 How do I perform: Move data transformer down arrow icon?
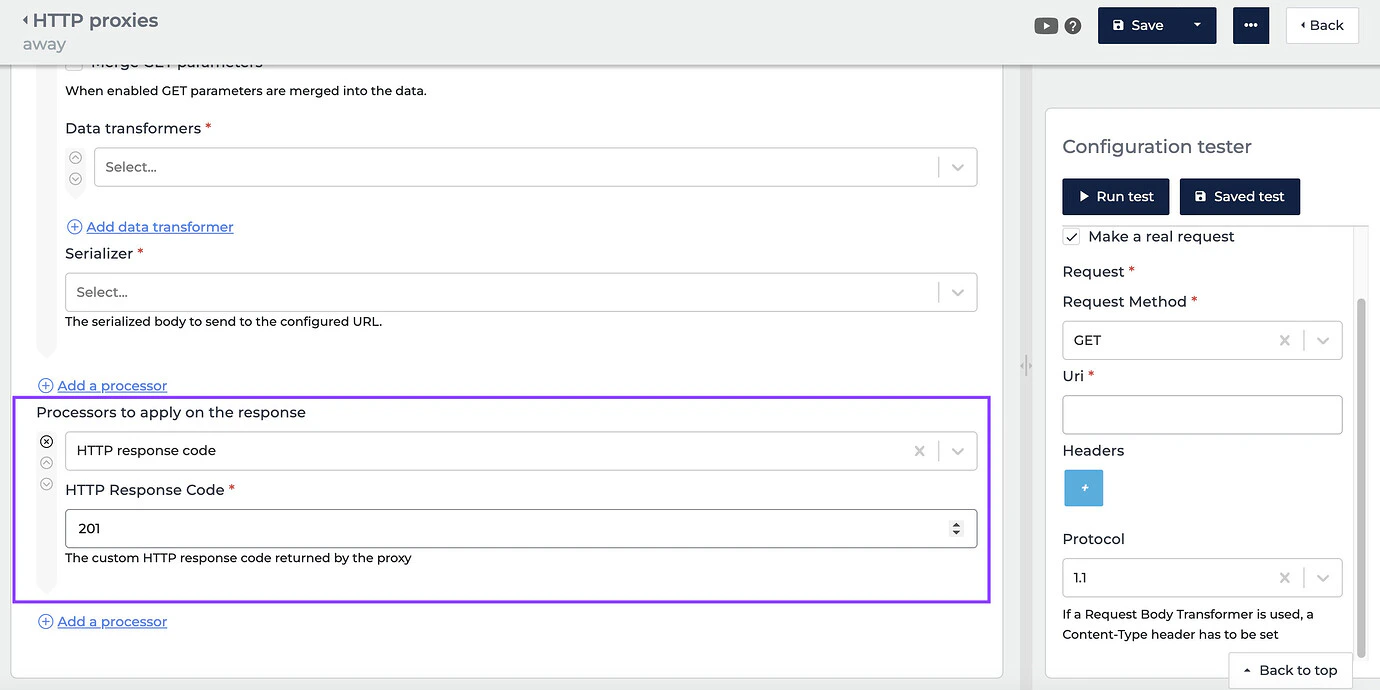pyautogui.click(x=75, y=179)
